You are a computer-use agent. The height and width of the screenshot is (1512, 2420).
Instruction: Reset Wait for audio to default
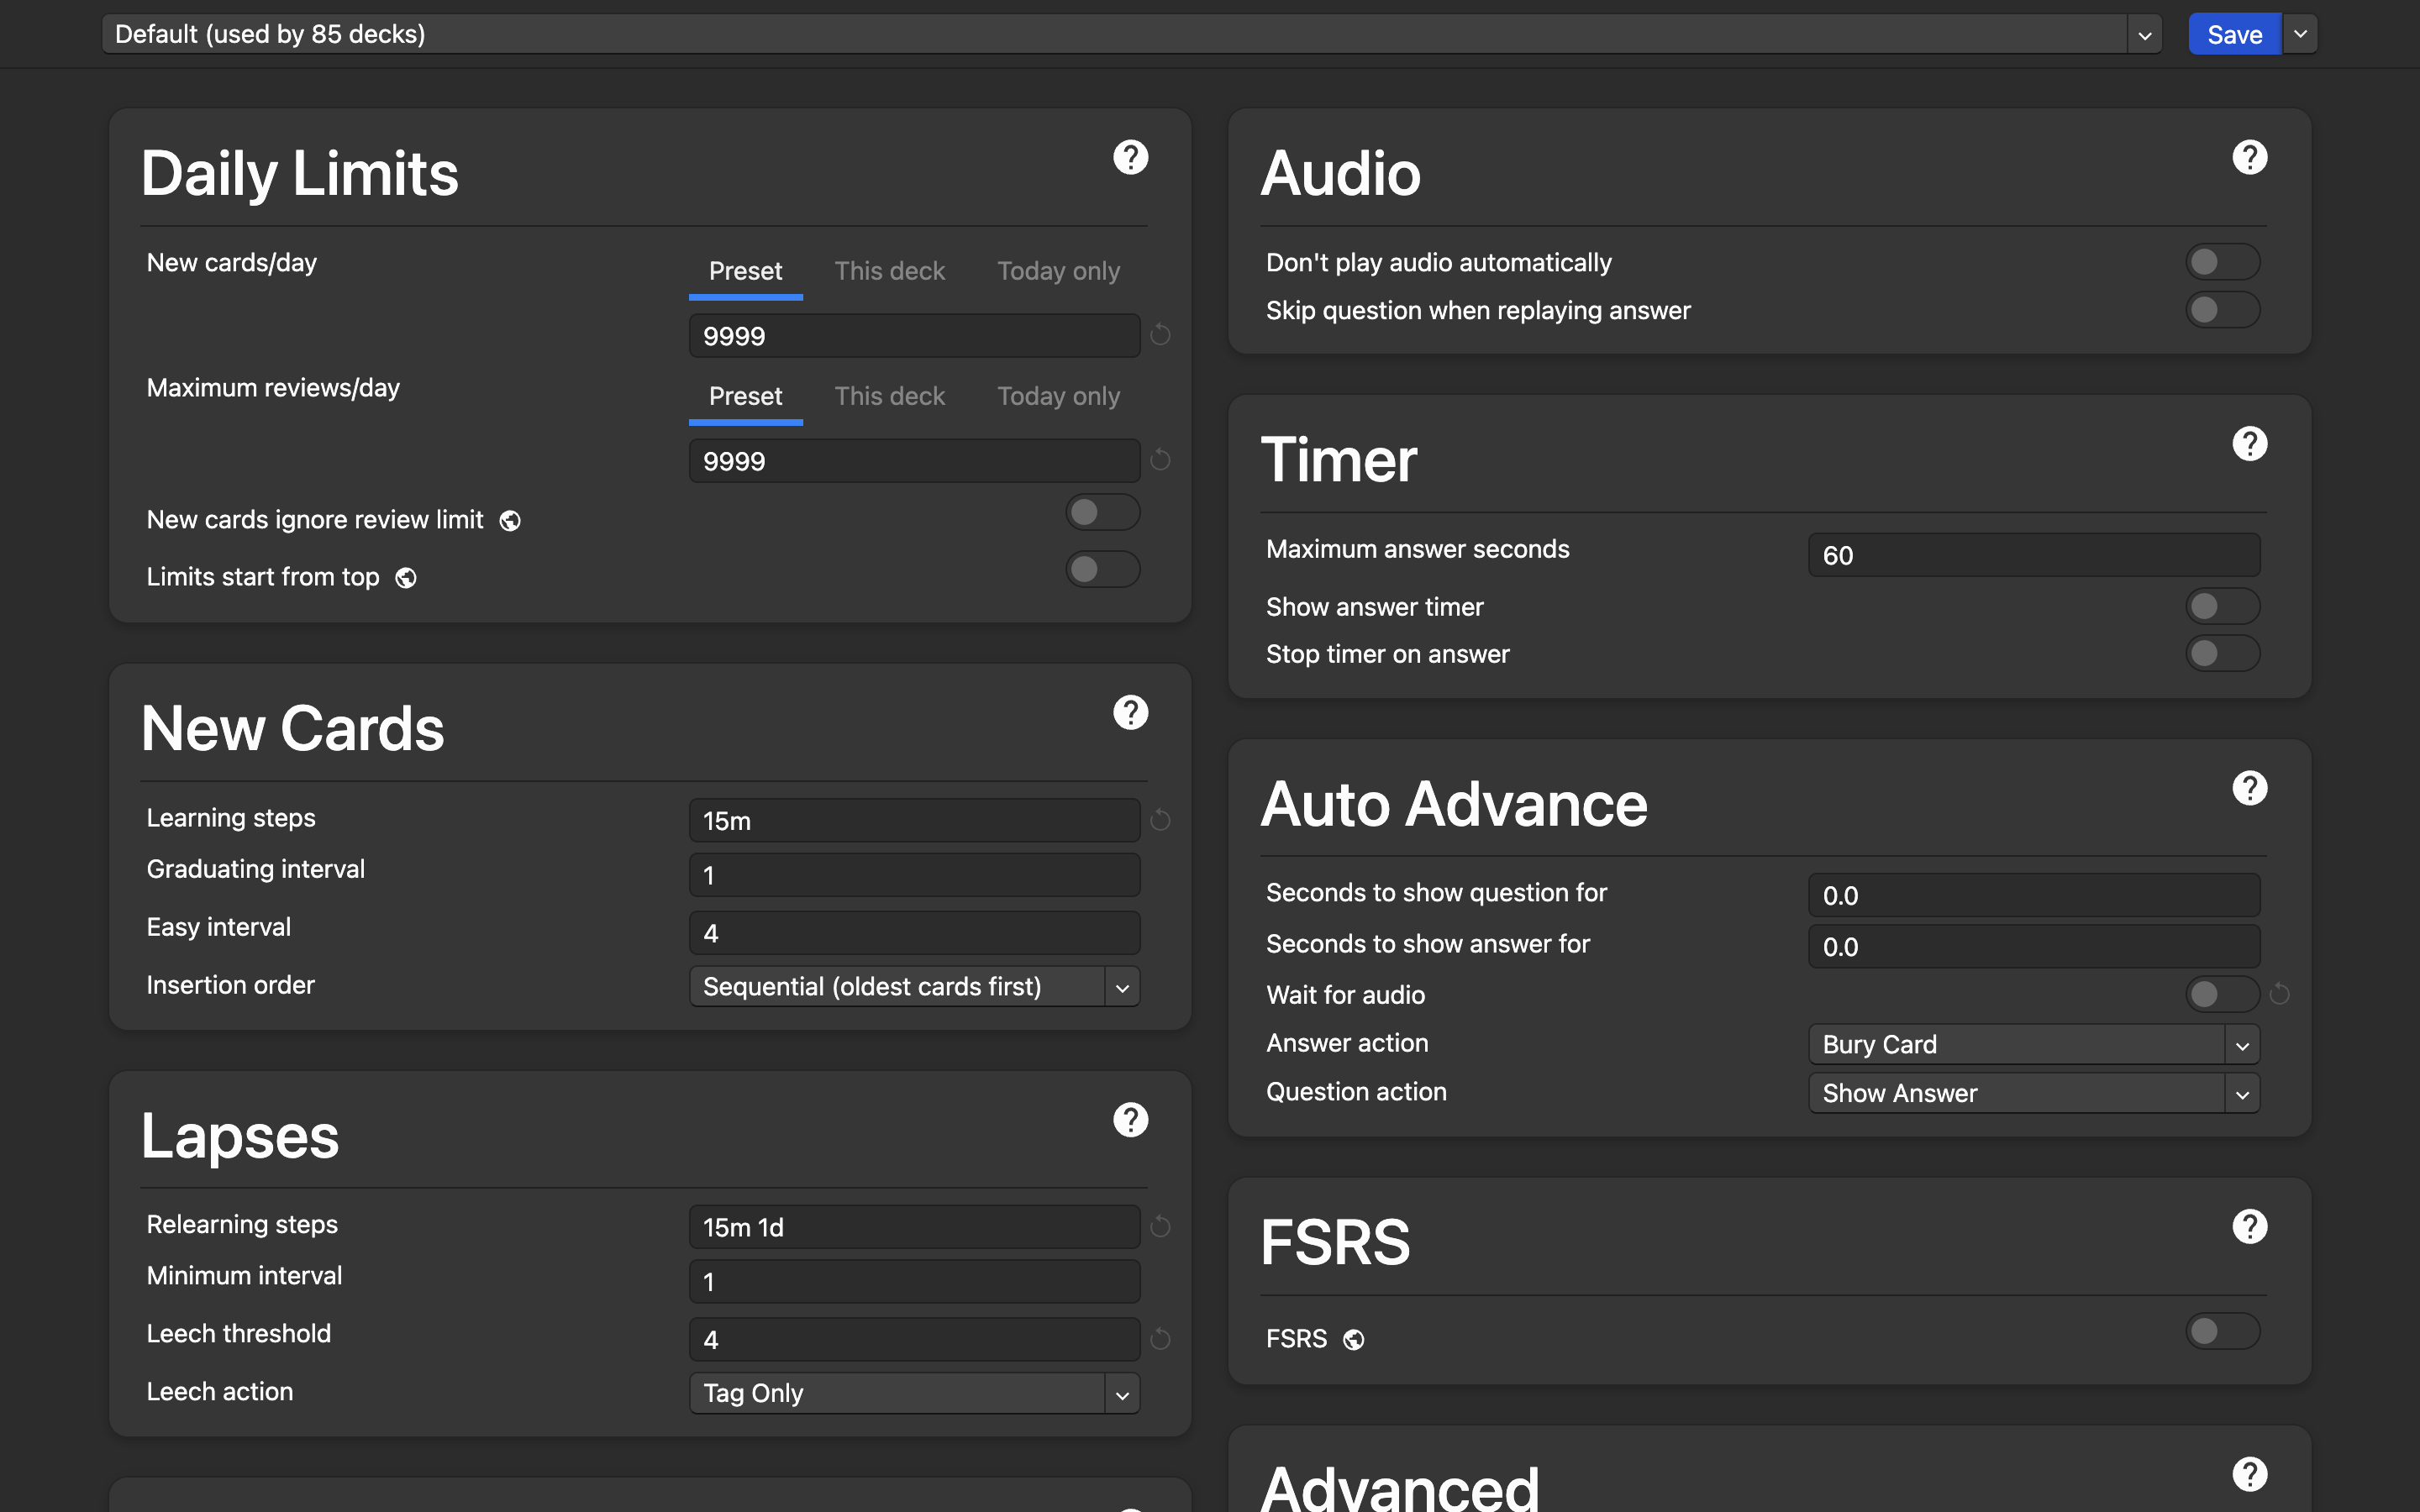coord(2279,994)
